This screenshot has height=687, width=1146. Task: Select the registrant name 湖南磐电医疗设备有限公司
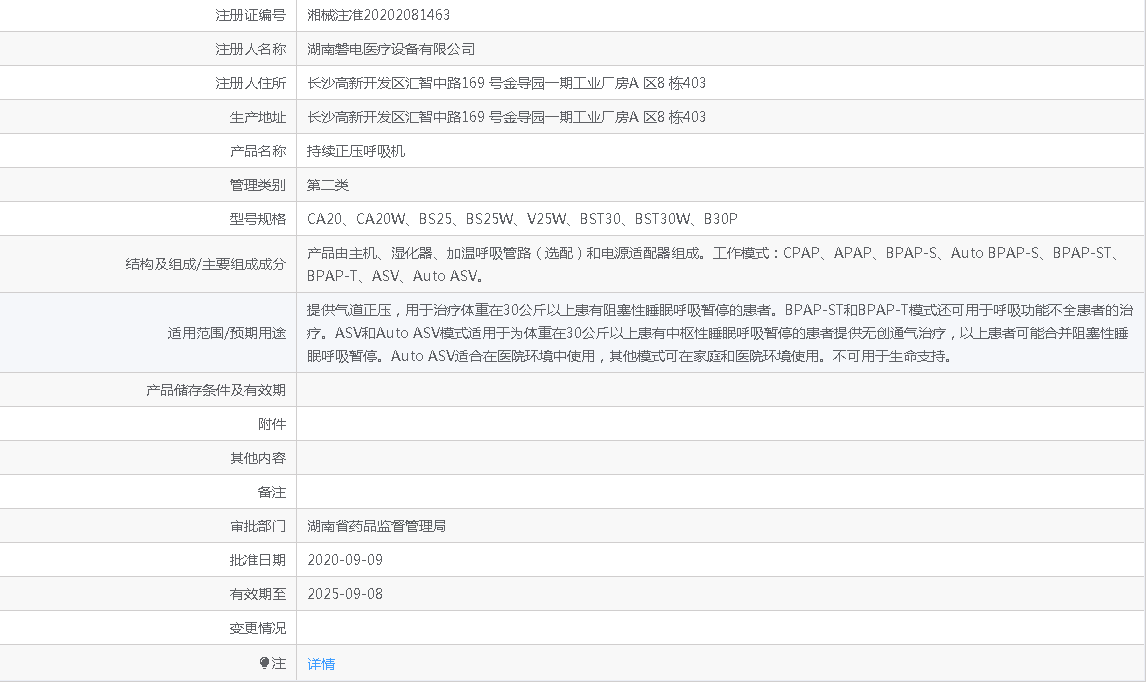click(x=391, y=49)
